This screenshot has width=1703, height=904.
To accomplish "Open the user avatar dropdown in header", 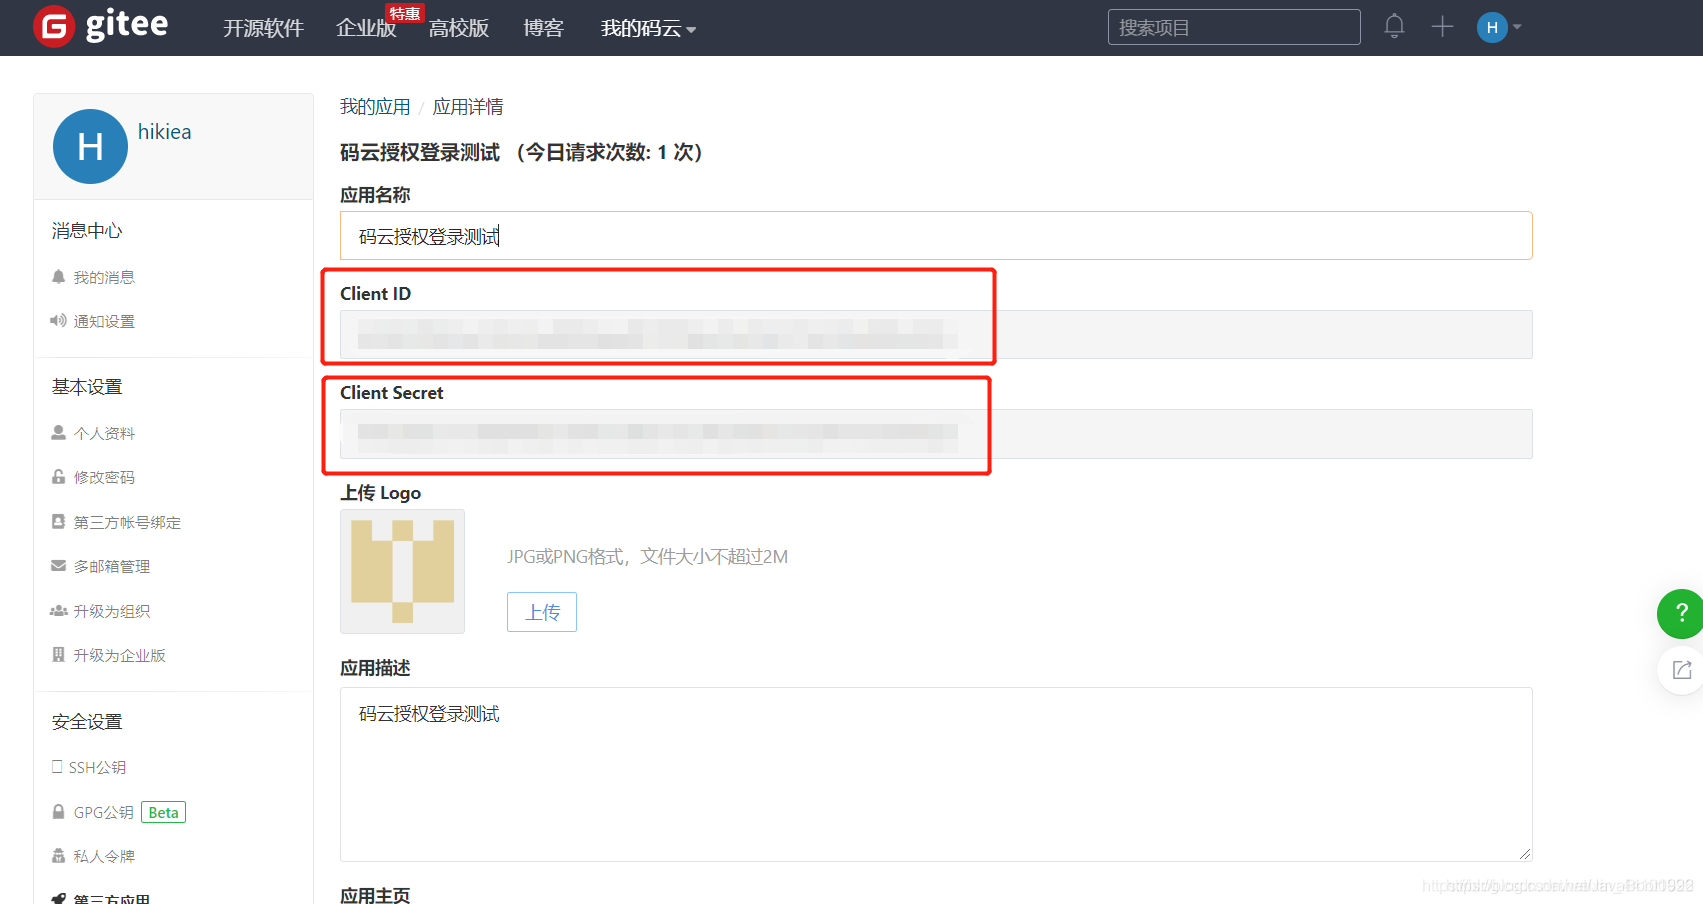I will coord(1499,27).
